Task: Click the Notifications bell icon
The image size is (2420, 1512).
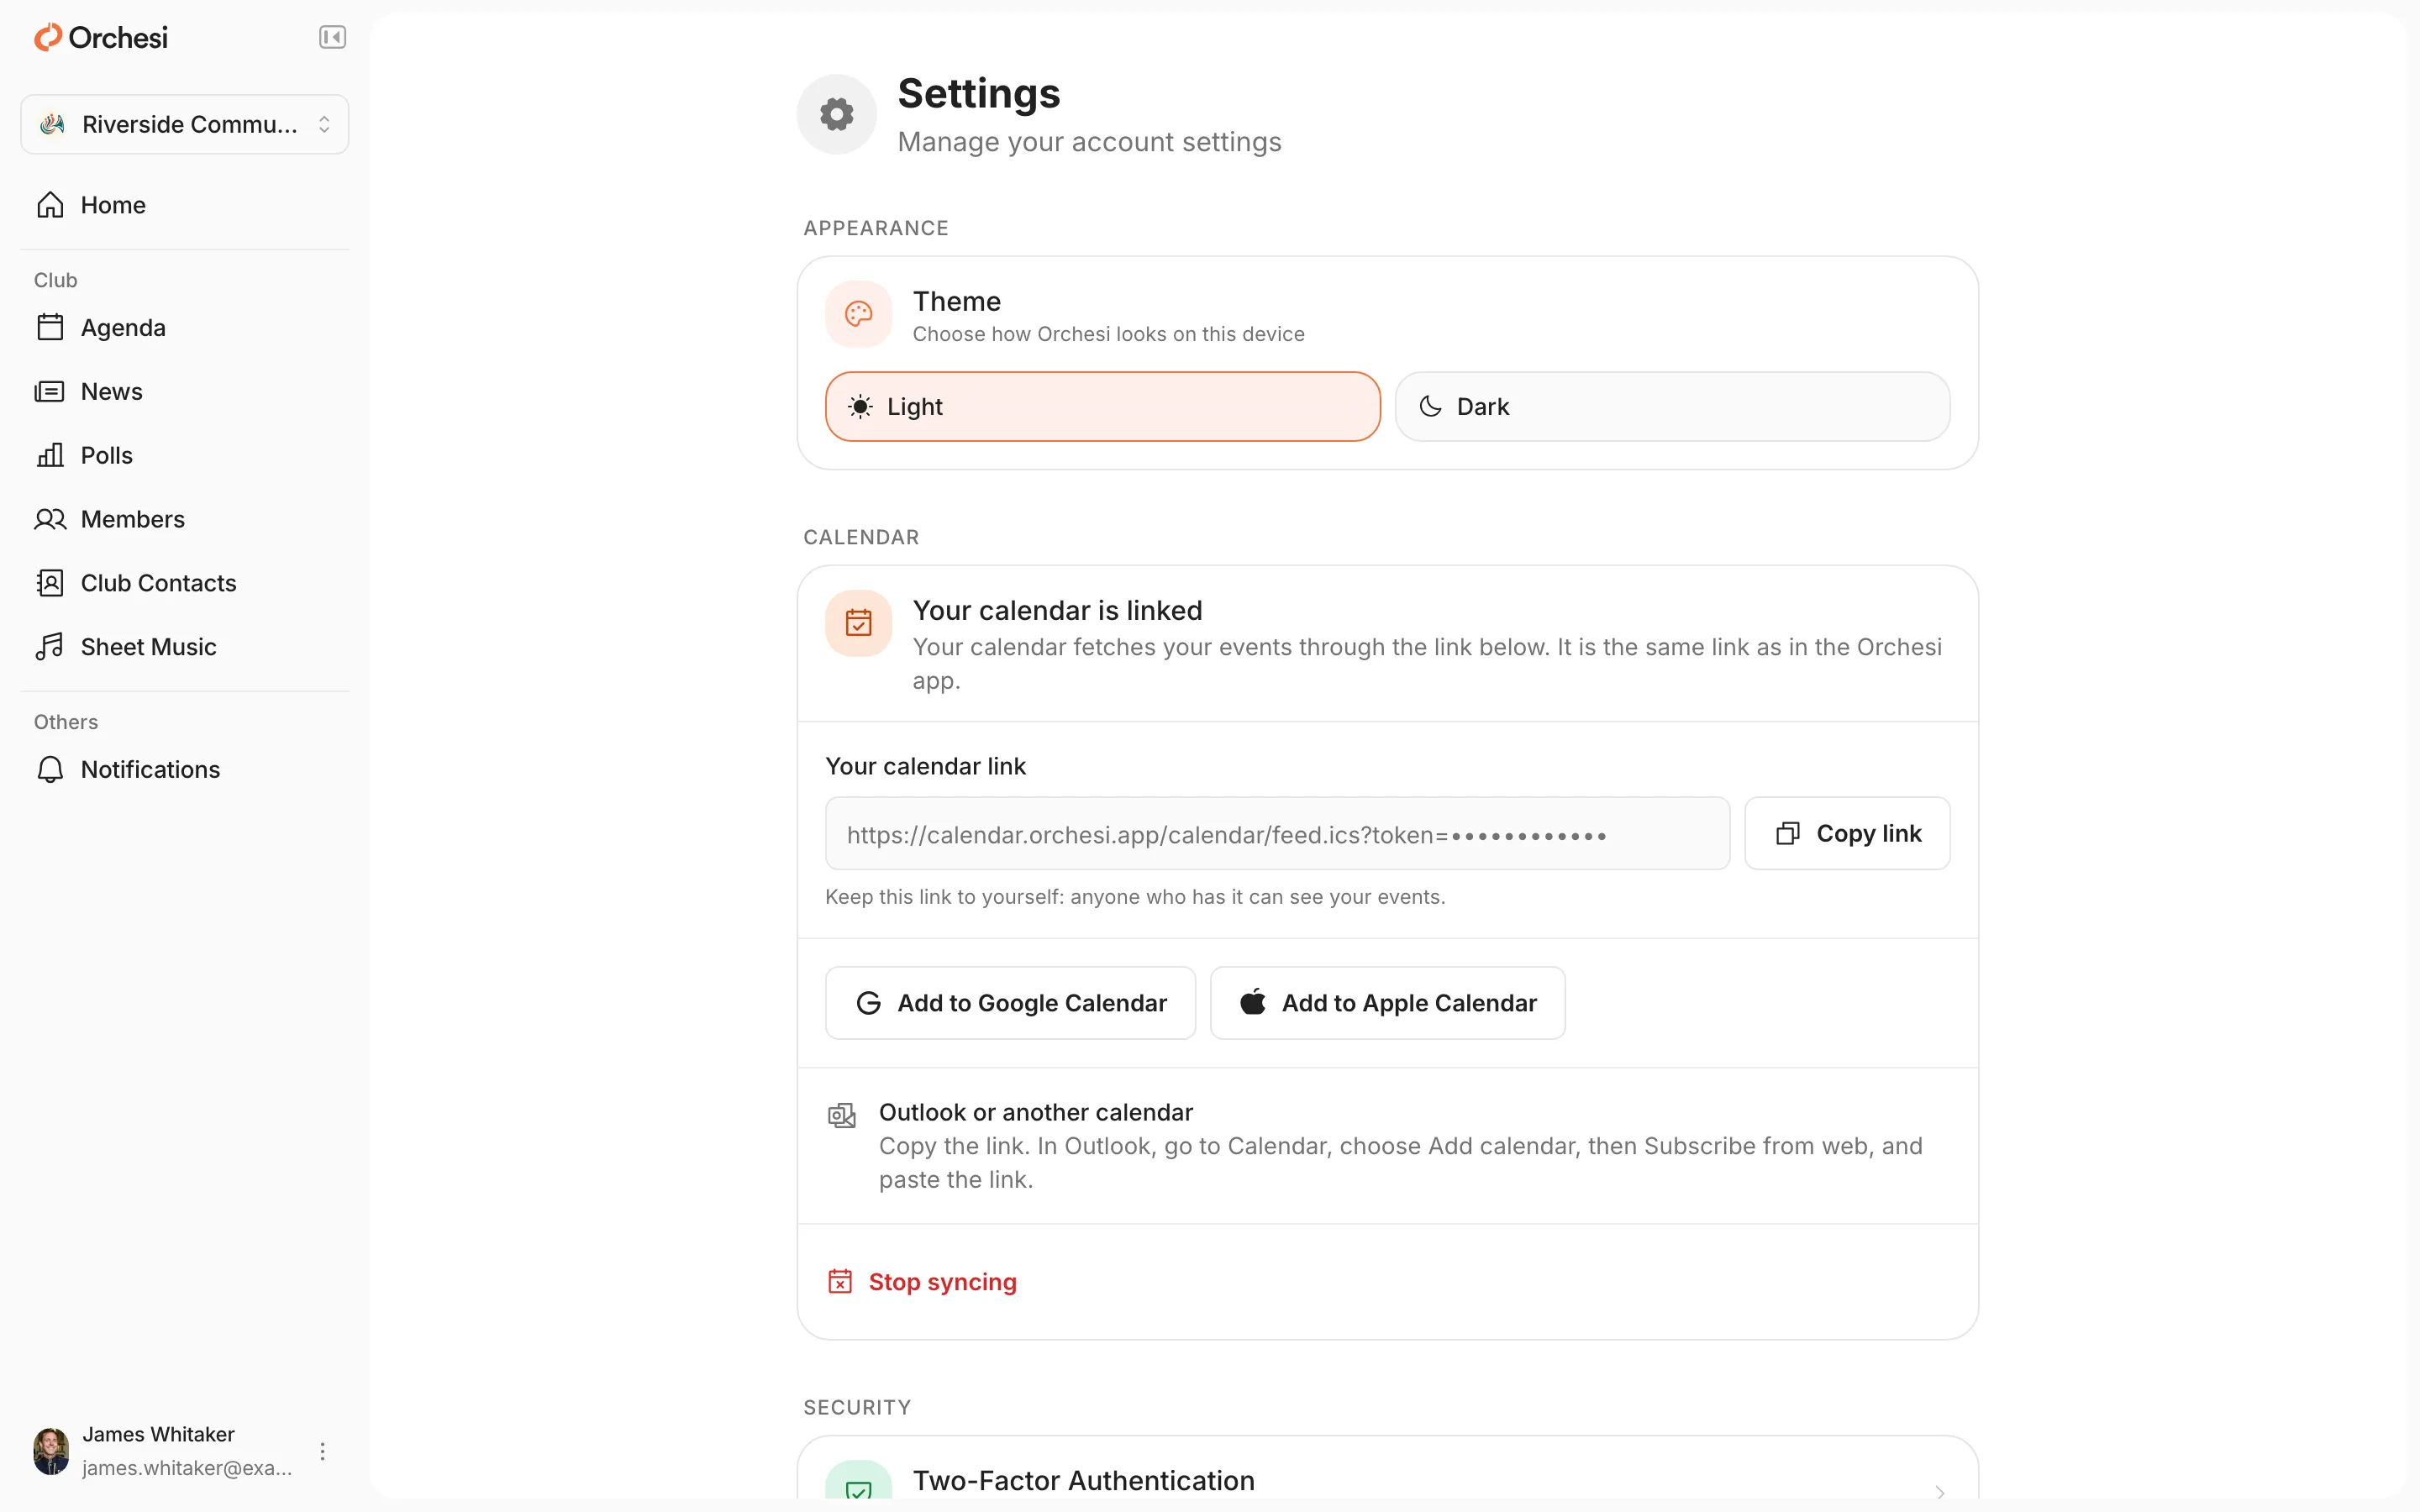Action: point(50,769)
